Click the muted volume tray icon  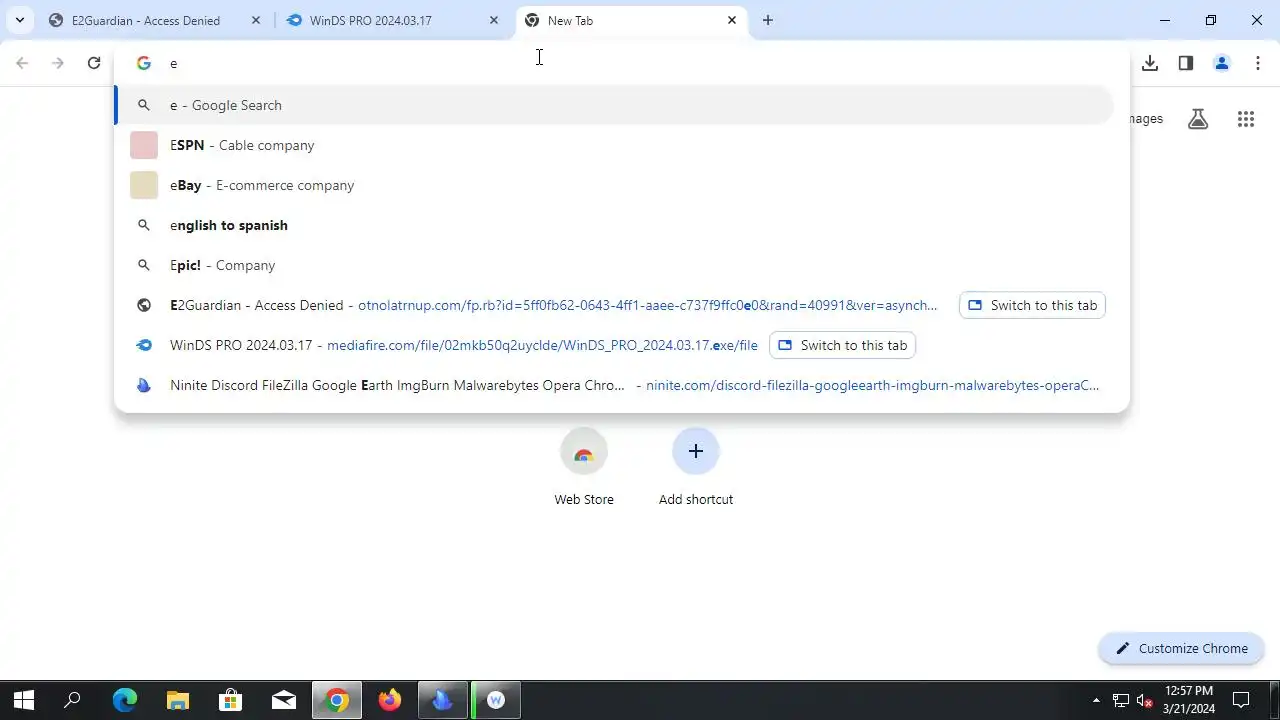pos(1145,701)
